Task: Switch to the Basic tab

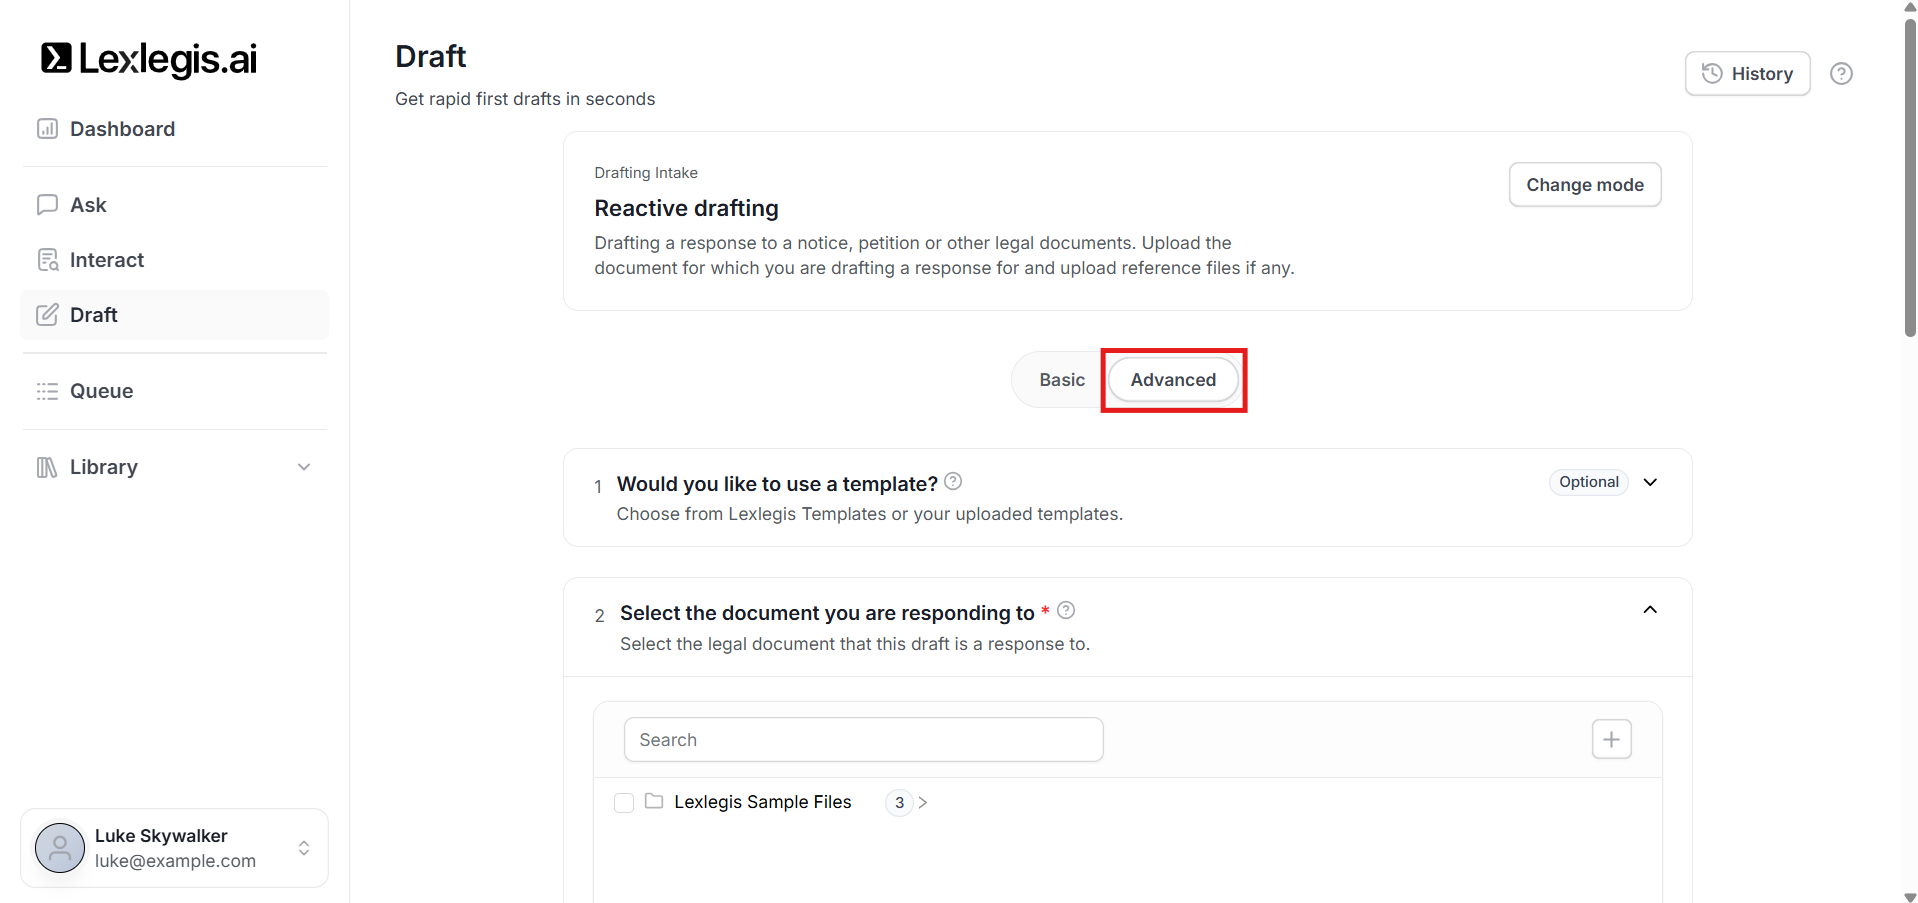Action: [1061, 380]
